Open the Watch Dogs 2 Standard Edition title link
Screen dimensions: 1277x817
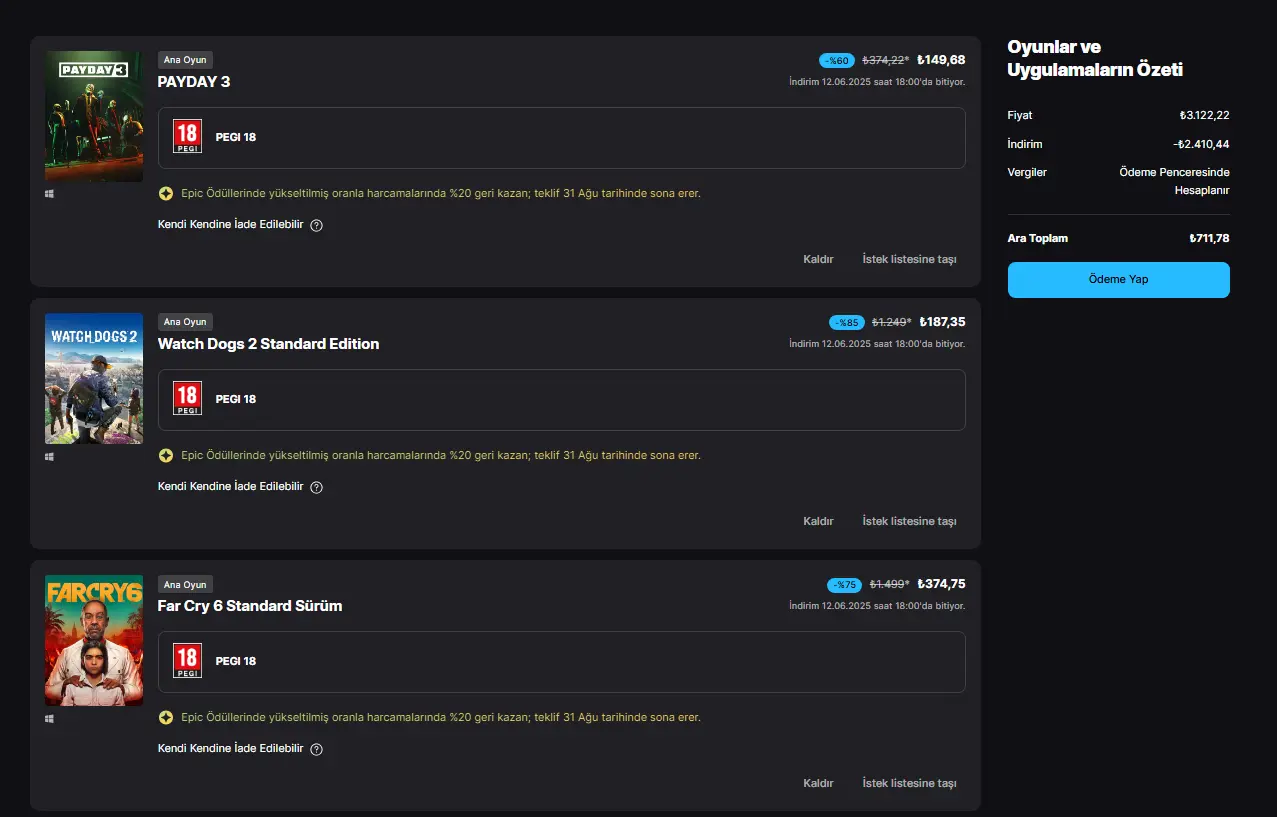[268, 344]
